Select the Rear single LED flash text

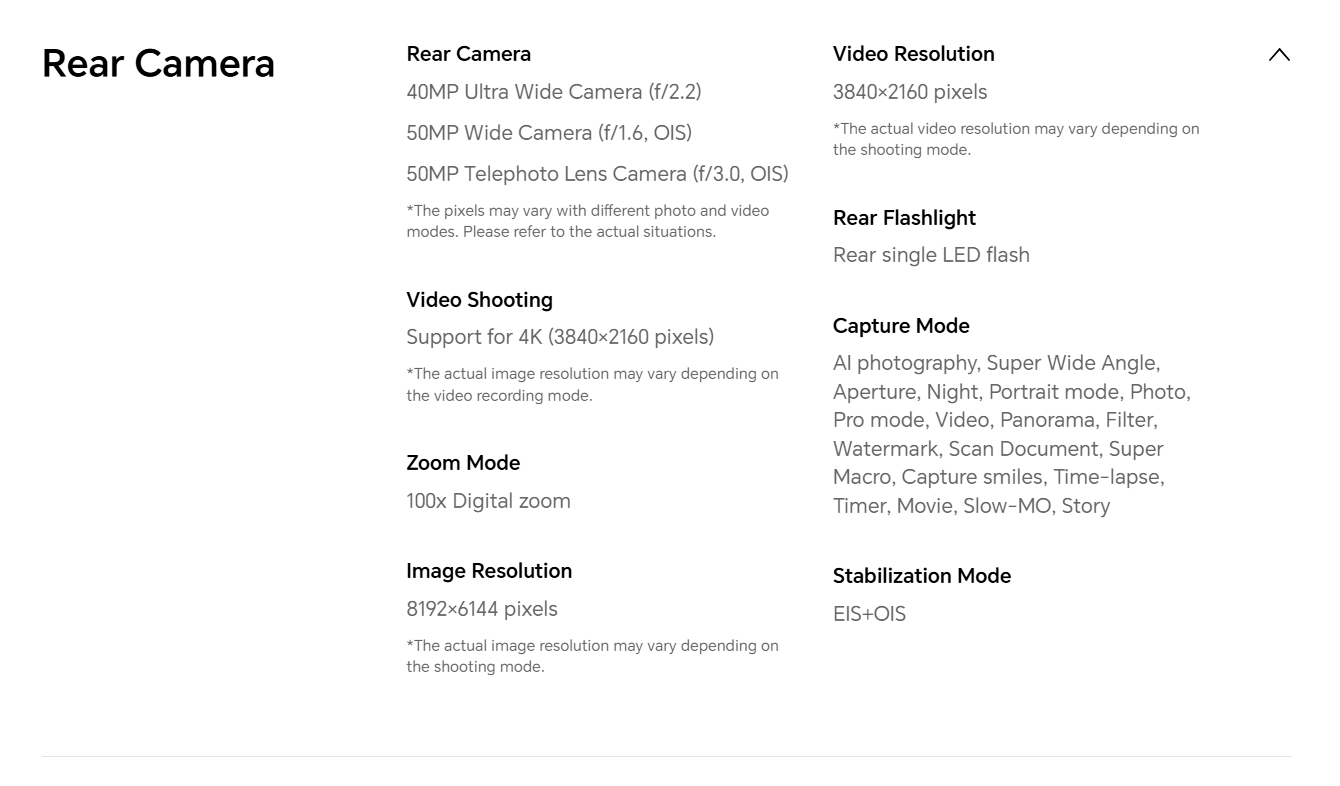(x=931, y=255)
